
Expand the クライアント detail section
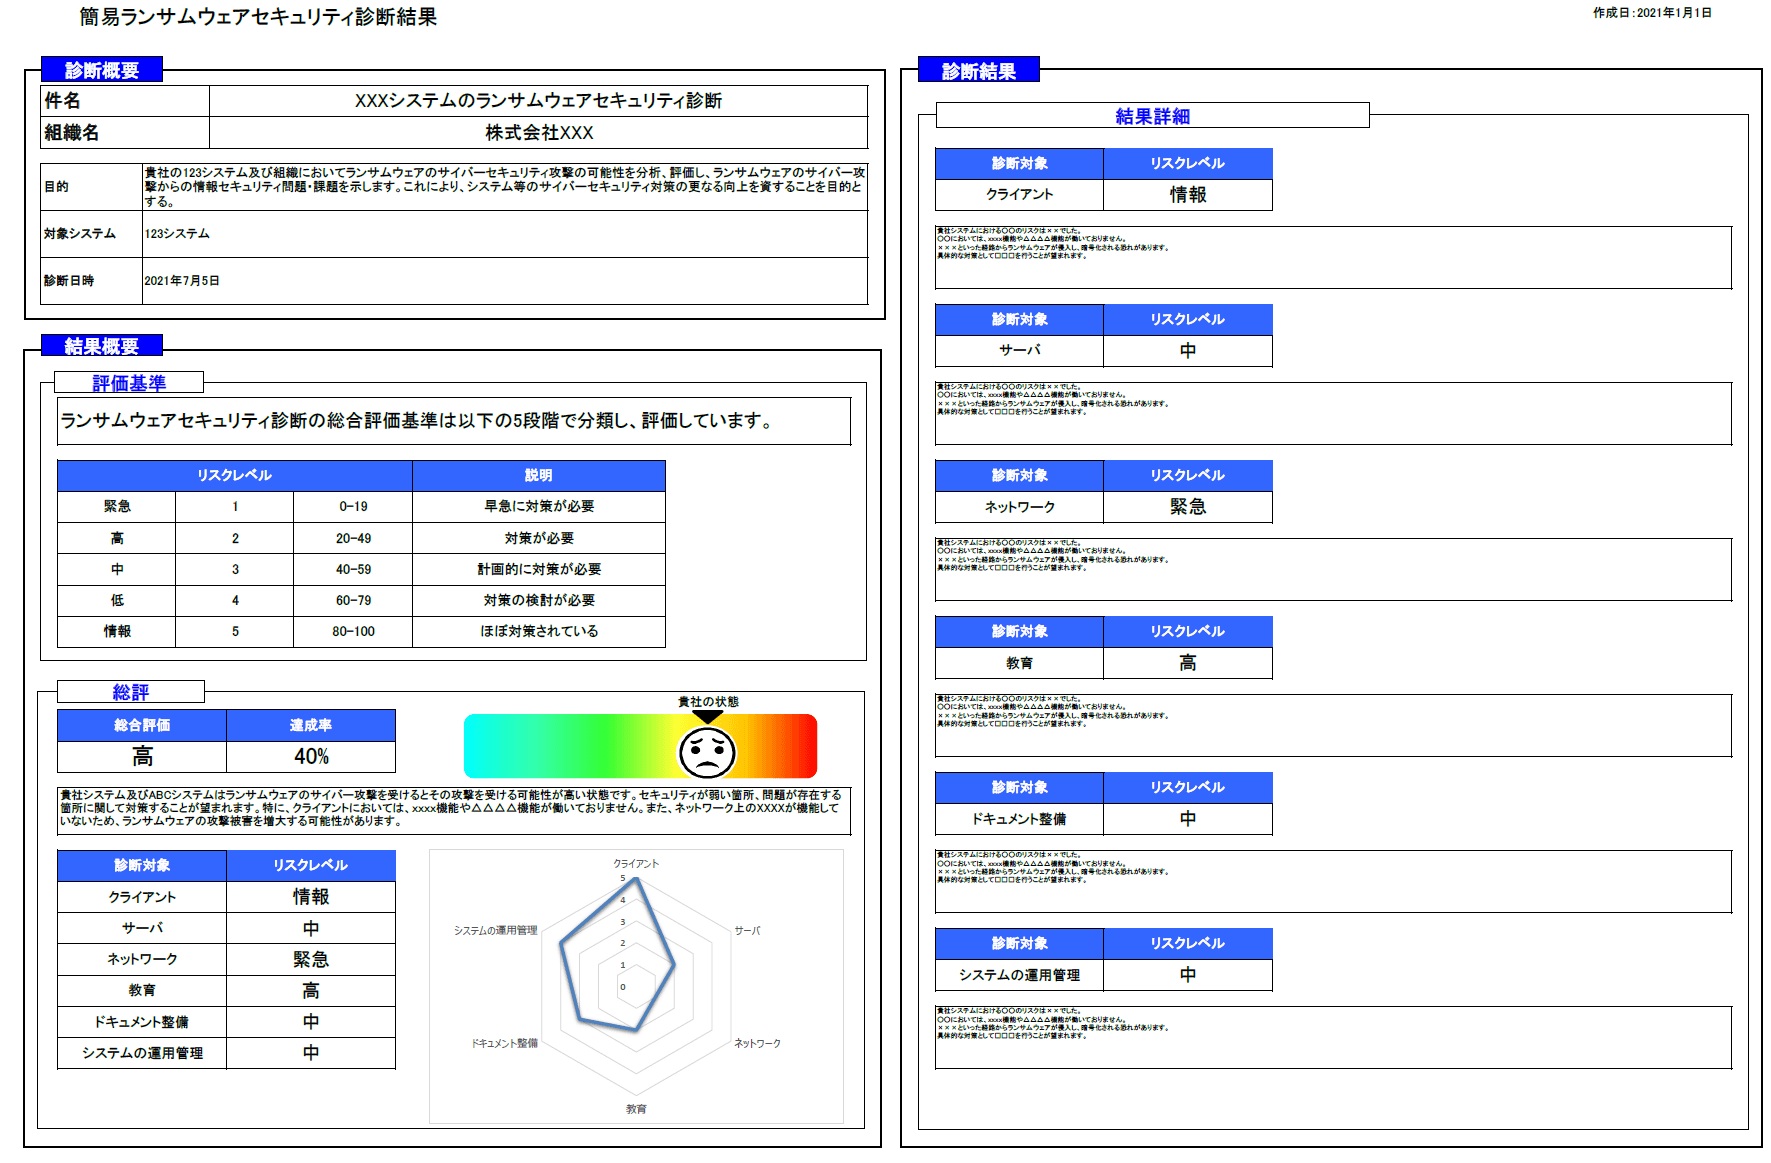click(1018, 195)
